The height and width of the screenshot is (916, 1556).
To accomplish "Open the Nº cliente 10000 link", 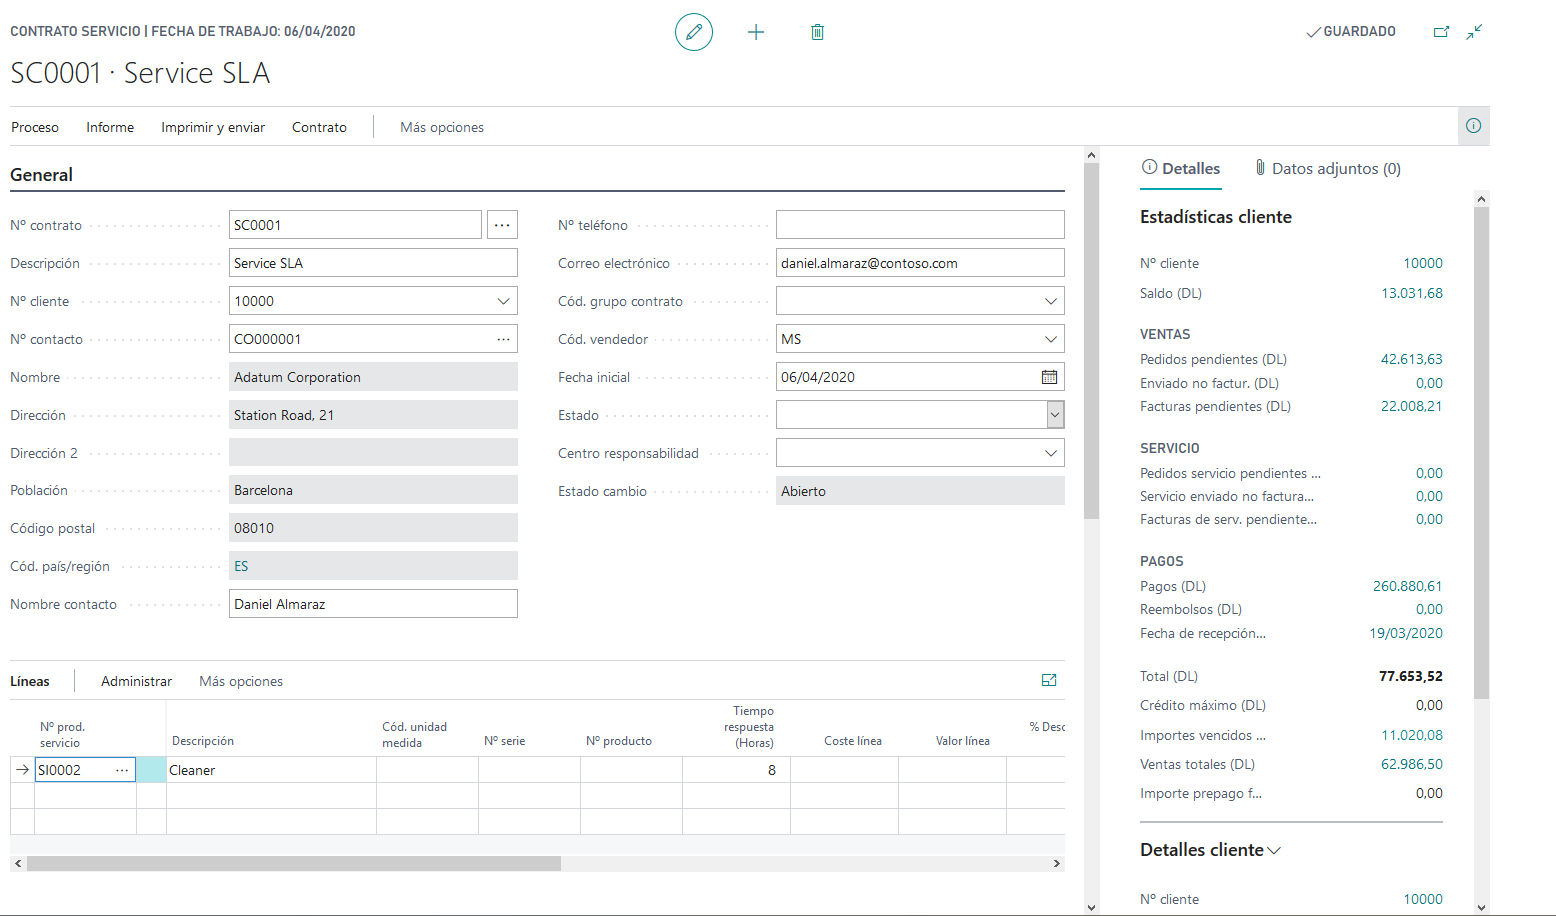I will pos(1422,262).
